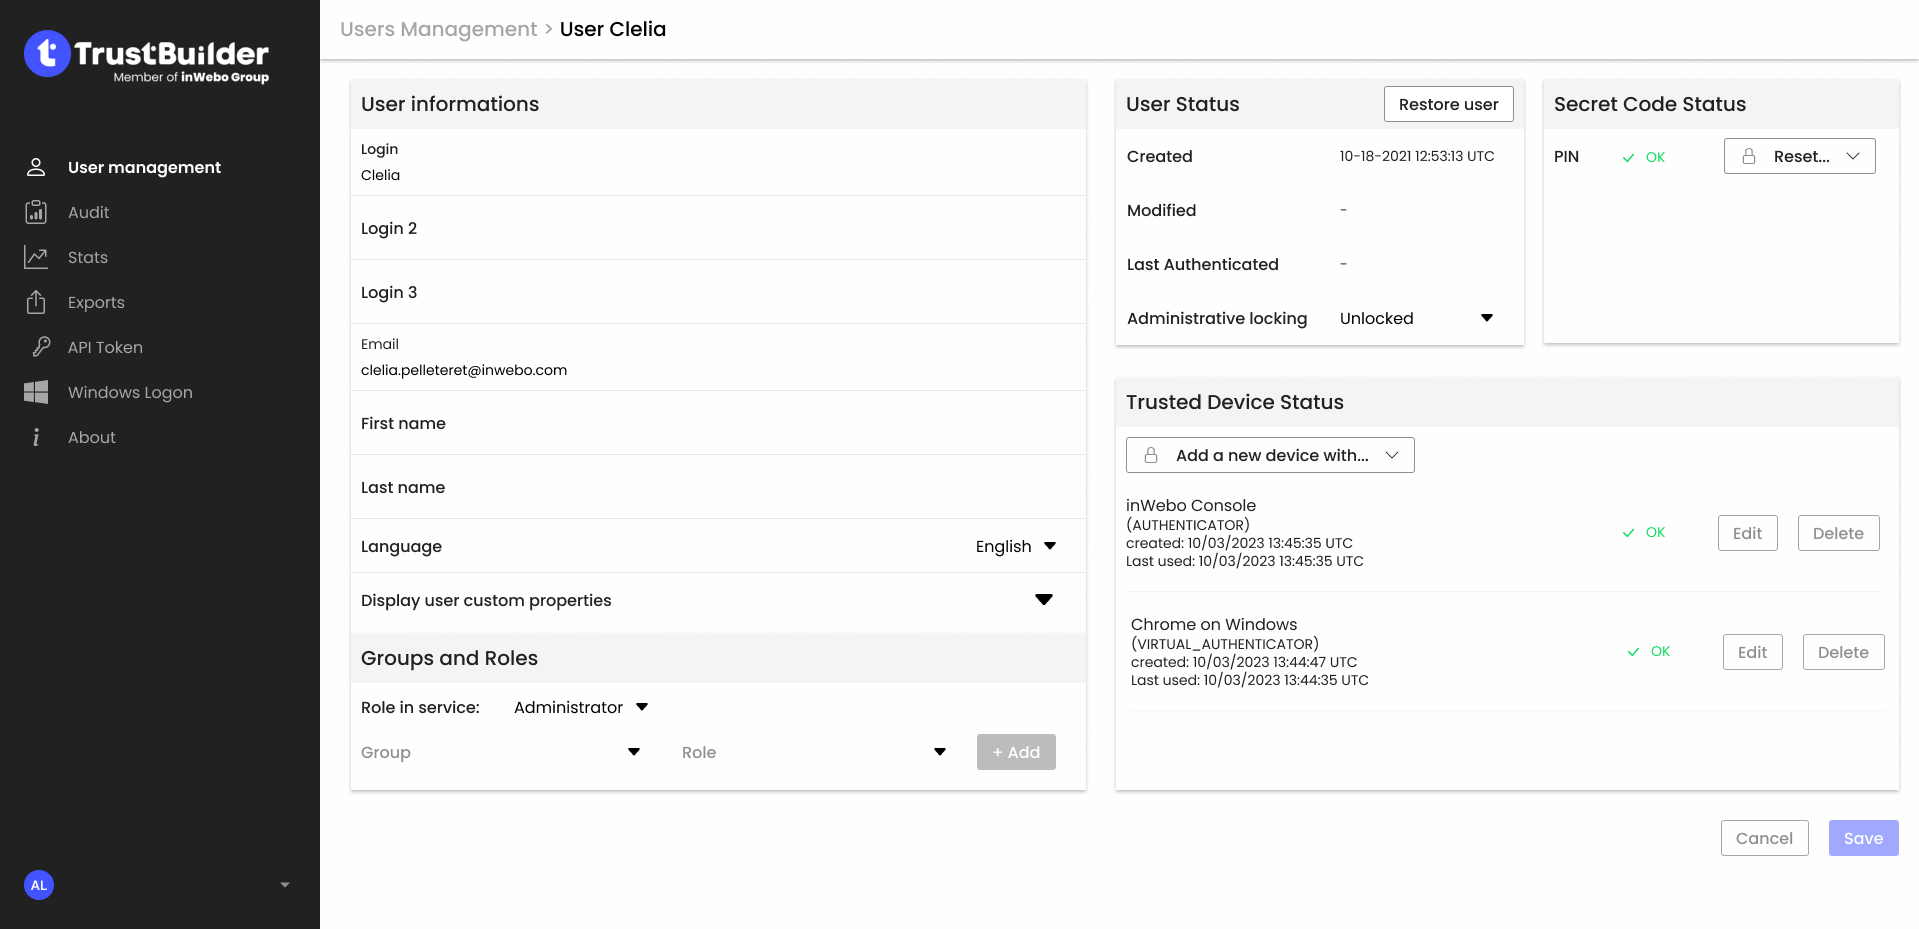The image size is (1919, 929).
Task: Open the Add a new device dropdown
Action: coord(1270,455)
